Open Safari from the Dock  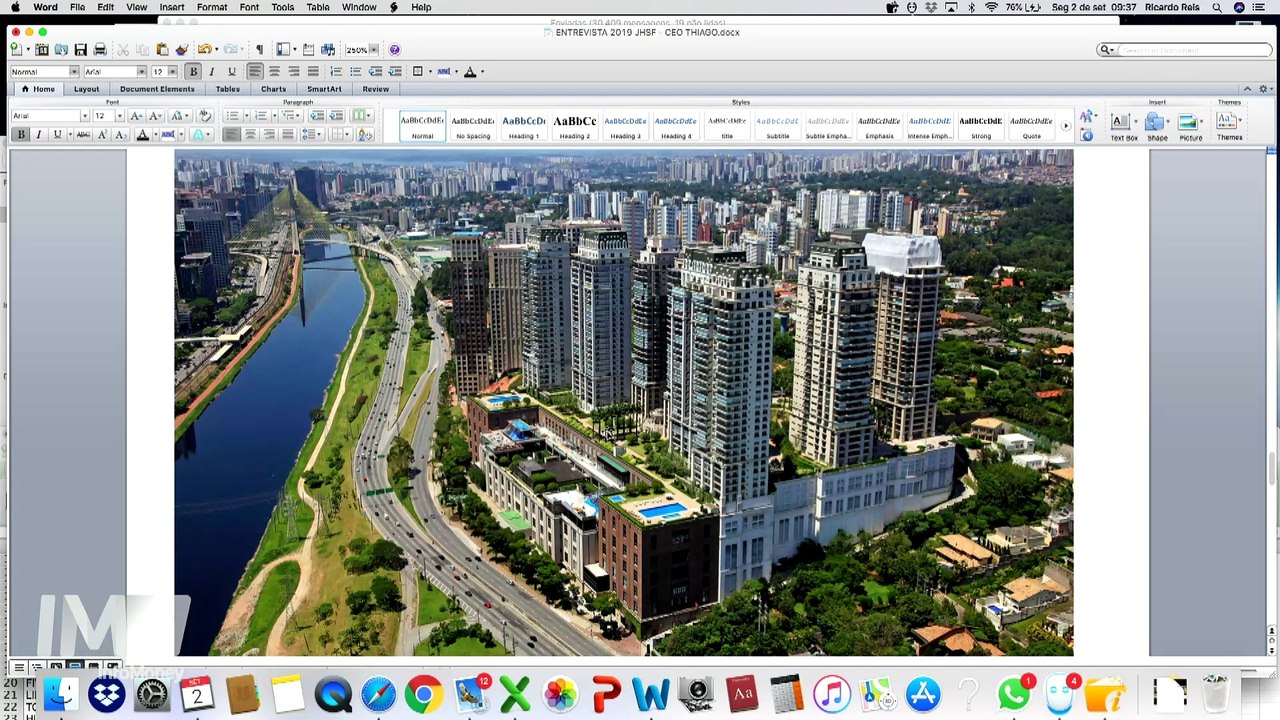(378, 694)
